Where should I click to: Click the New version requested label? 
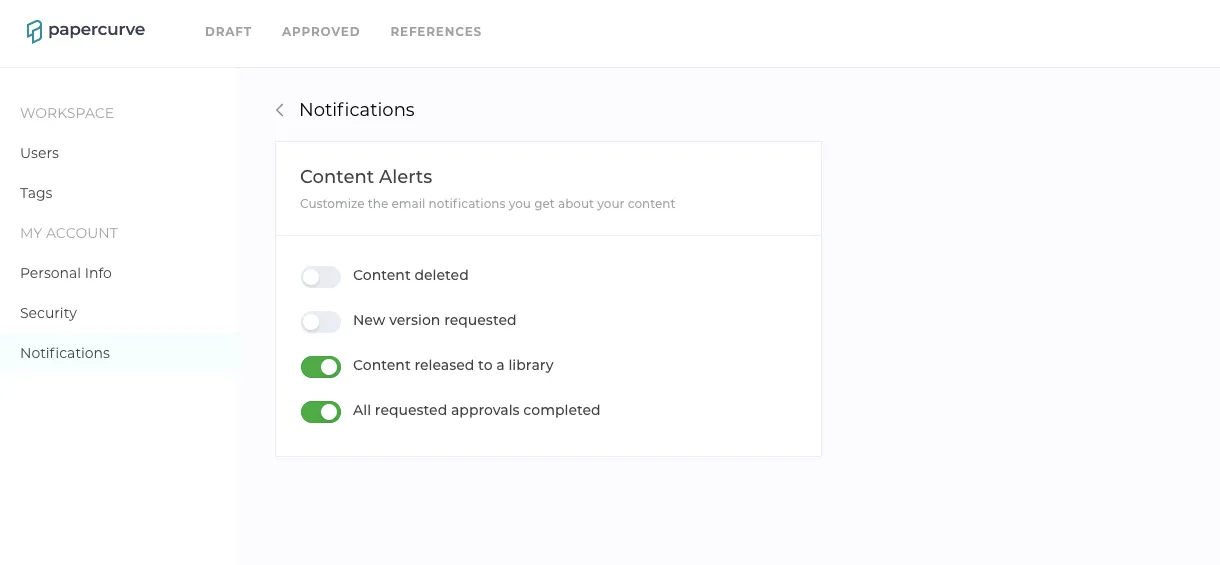[435, 320]
